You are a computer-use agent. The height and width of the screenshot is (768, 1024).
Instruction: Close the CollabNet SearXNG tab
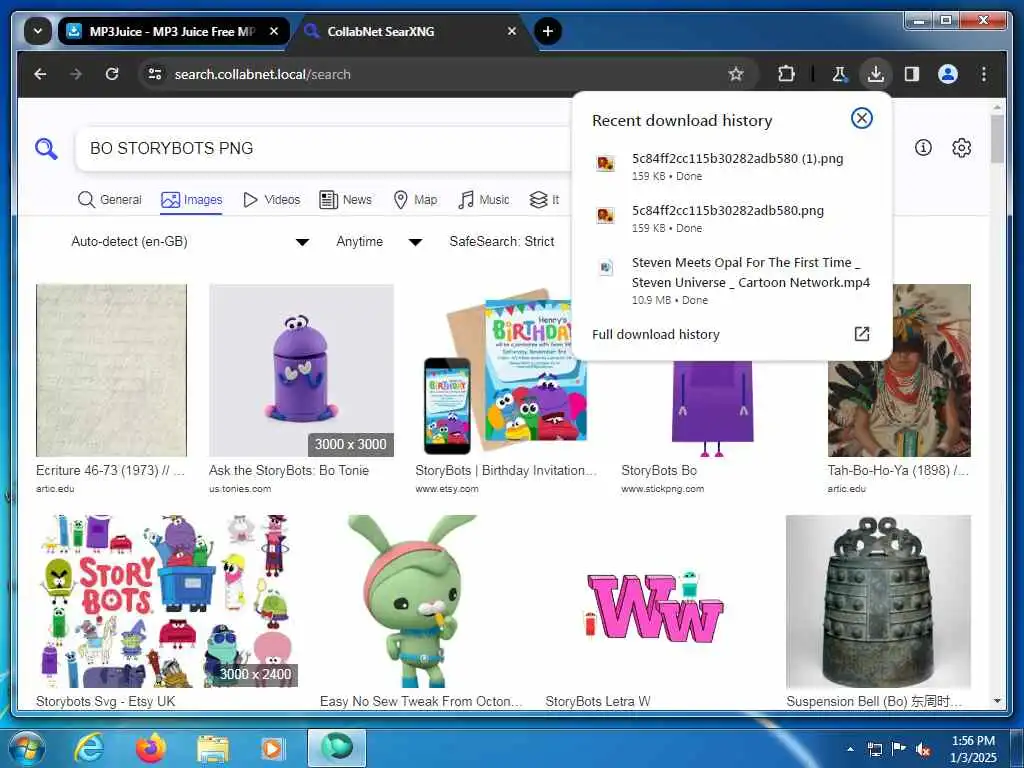tap(511, 31)
